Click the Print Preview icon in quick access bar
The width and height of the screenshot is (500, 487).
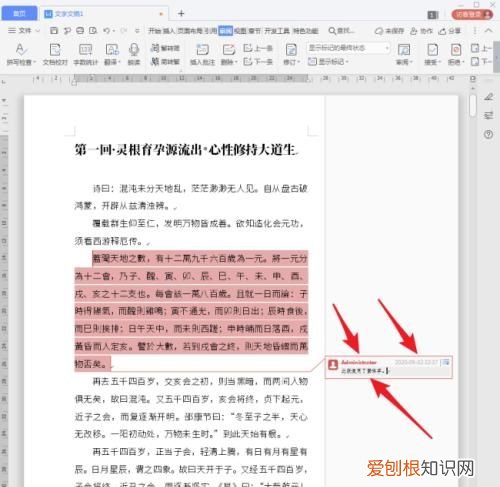93,31
